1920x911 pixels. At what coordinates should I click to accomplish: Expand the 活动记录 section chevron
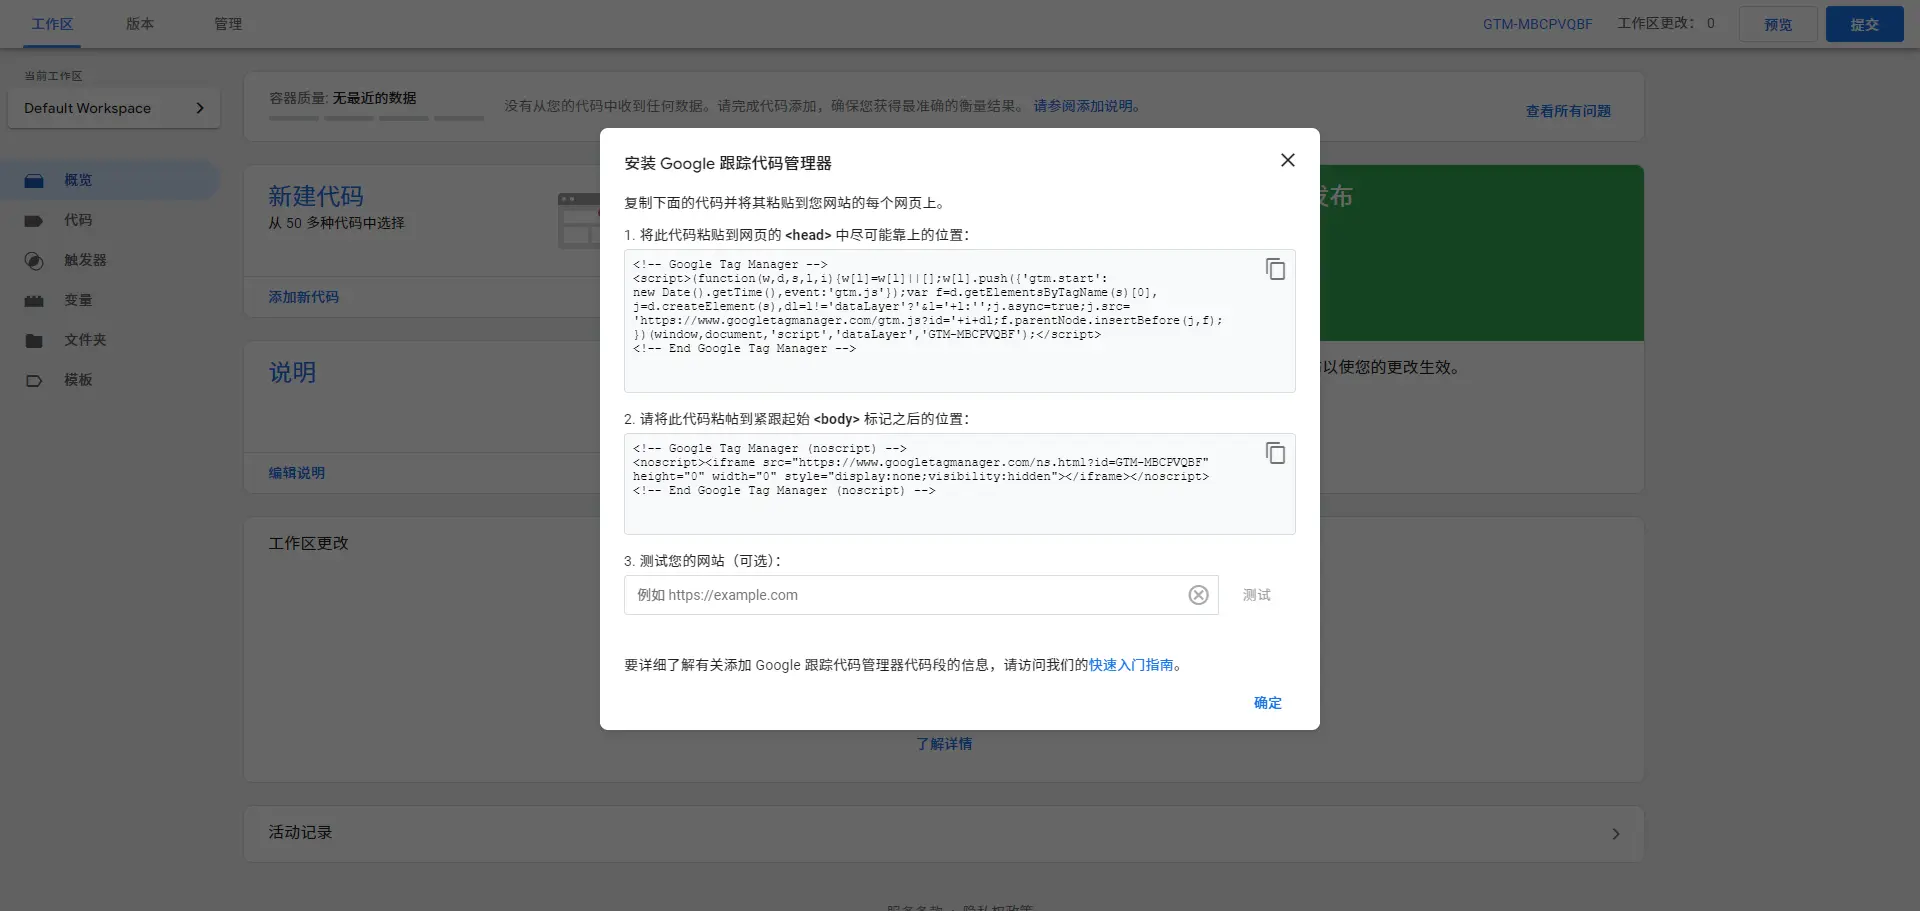(x=1615, y=834)
